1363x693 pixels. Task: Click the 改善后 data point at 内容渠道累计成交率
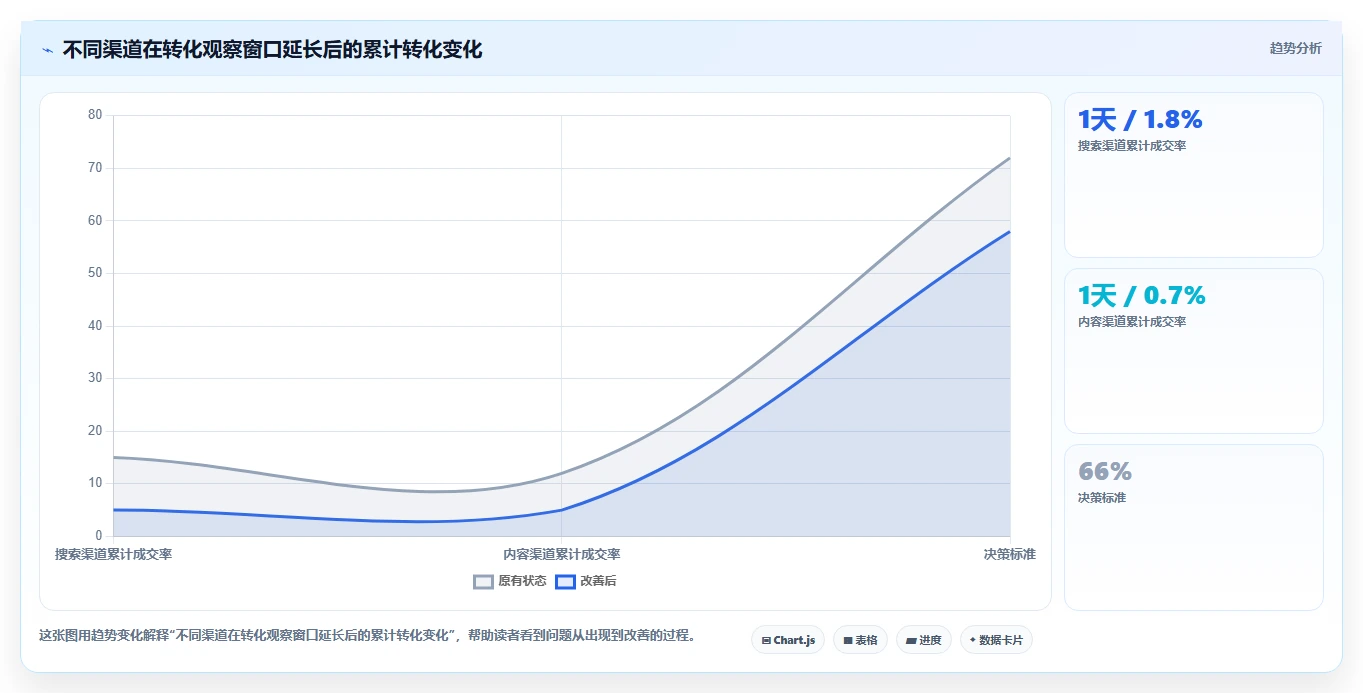(x=562, y=510)
